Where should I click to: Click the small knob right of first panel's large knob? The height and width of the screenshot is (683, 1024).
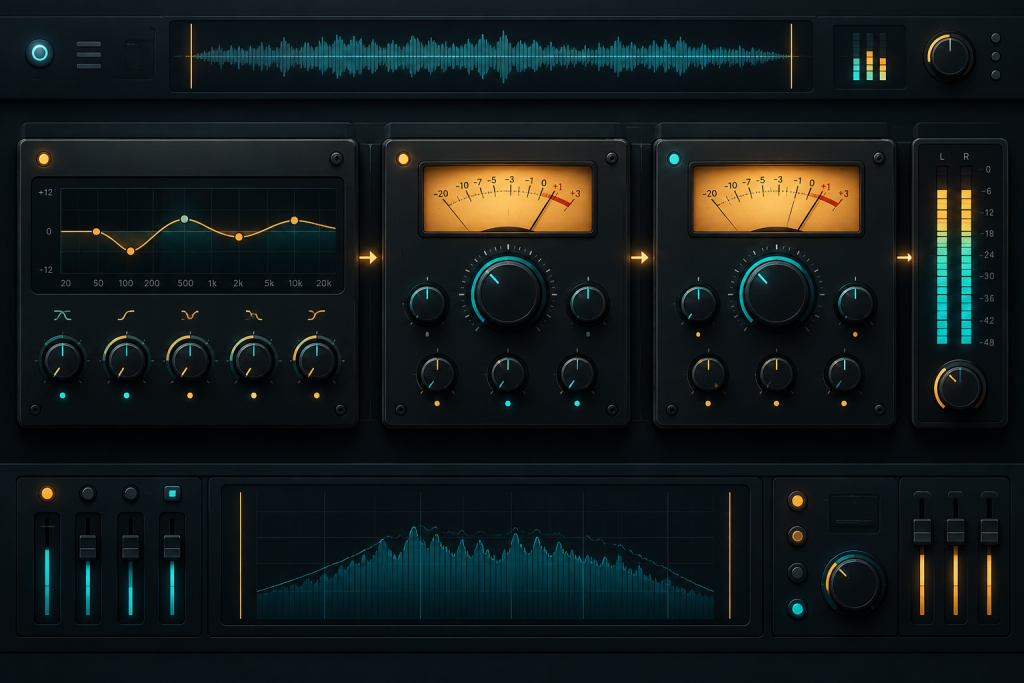[588, 304]
